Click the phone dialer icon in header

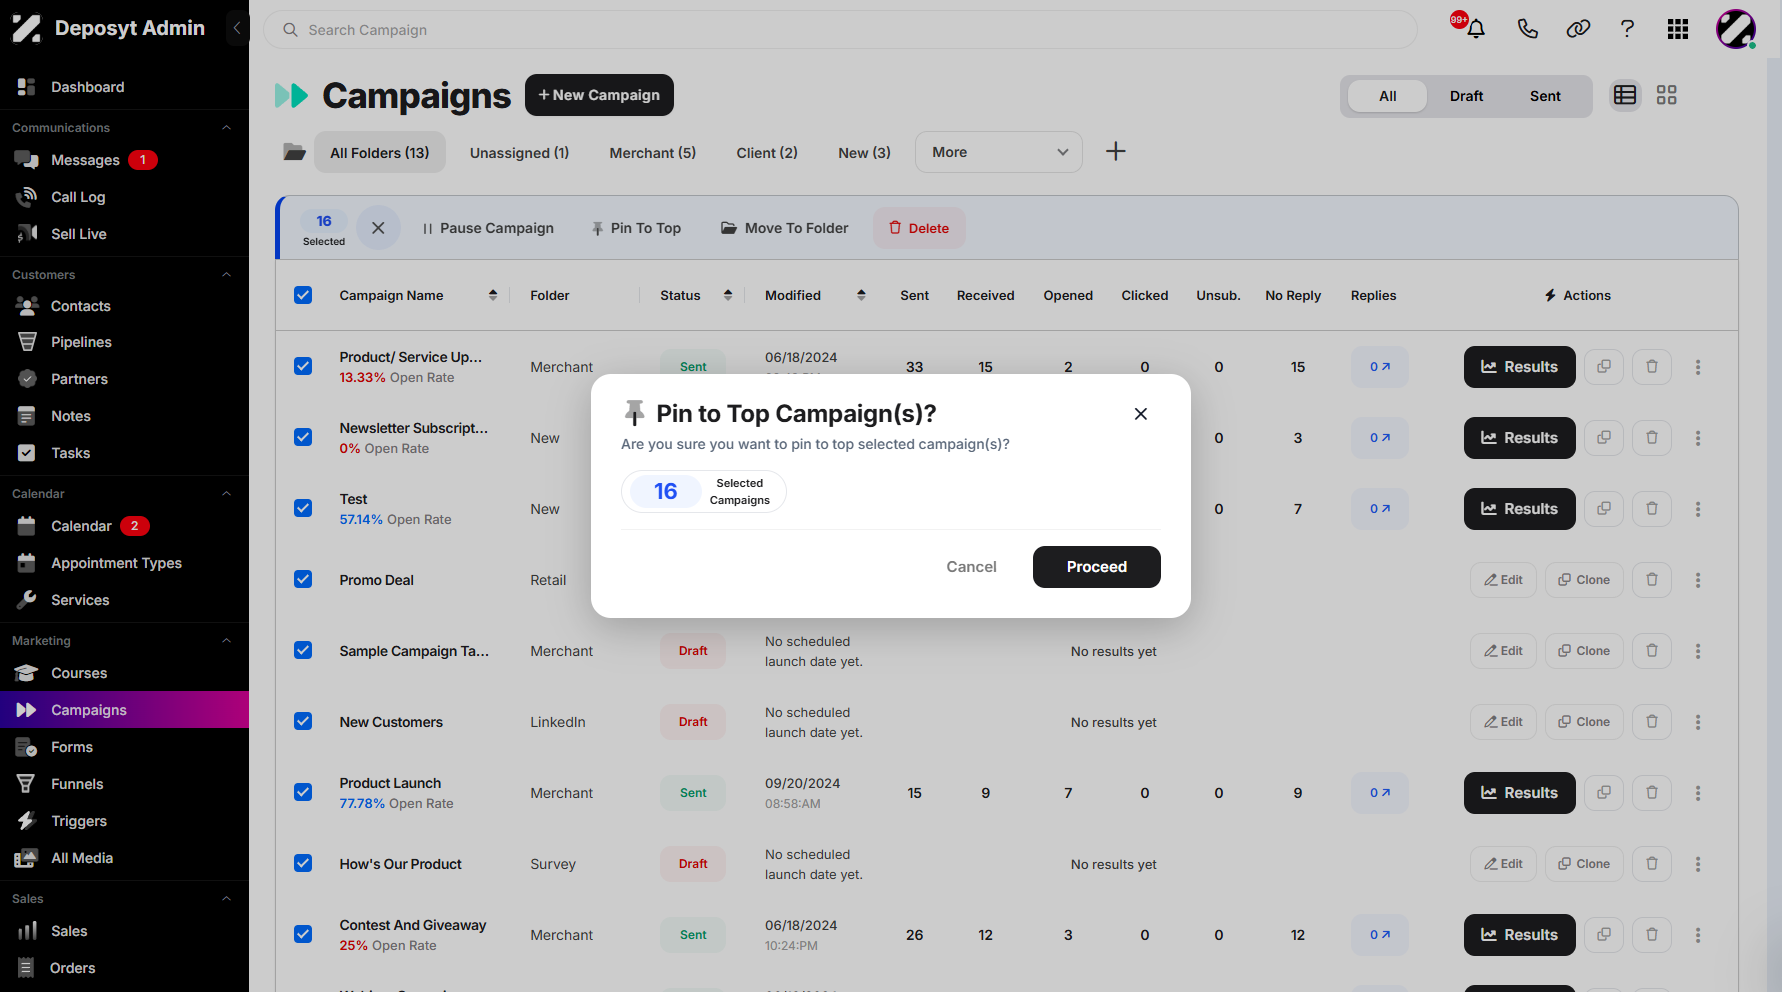[x=1527, y=29]
